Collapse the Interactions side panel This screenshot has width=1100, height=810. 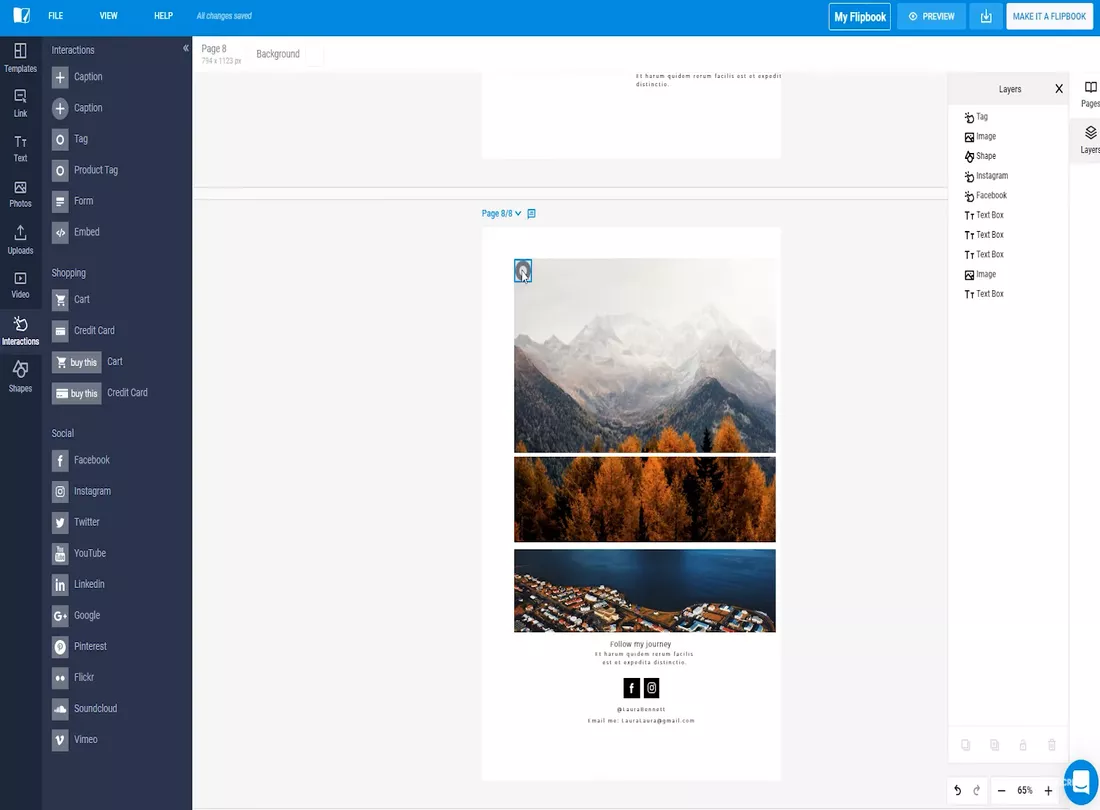[x=185, y=49]
